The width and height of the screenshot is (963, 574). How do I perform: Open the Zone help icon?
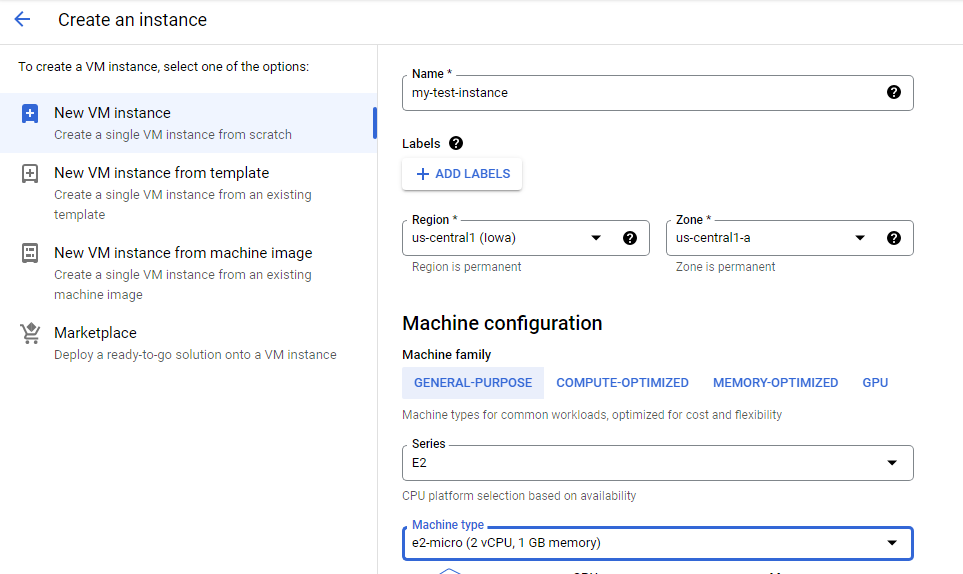(894, 238)
